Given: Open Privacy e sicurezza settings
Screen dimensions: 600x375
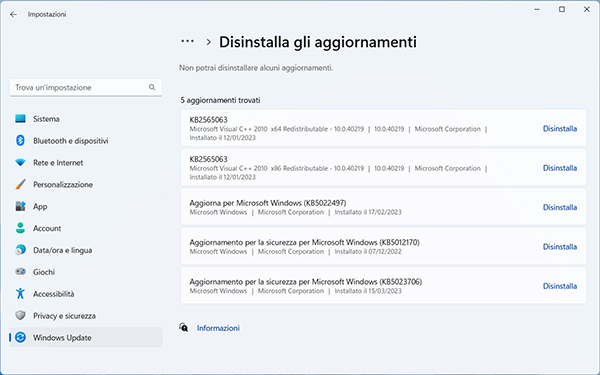Looking at the screenshot, I should tap(86, 315).
